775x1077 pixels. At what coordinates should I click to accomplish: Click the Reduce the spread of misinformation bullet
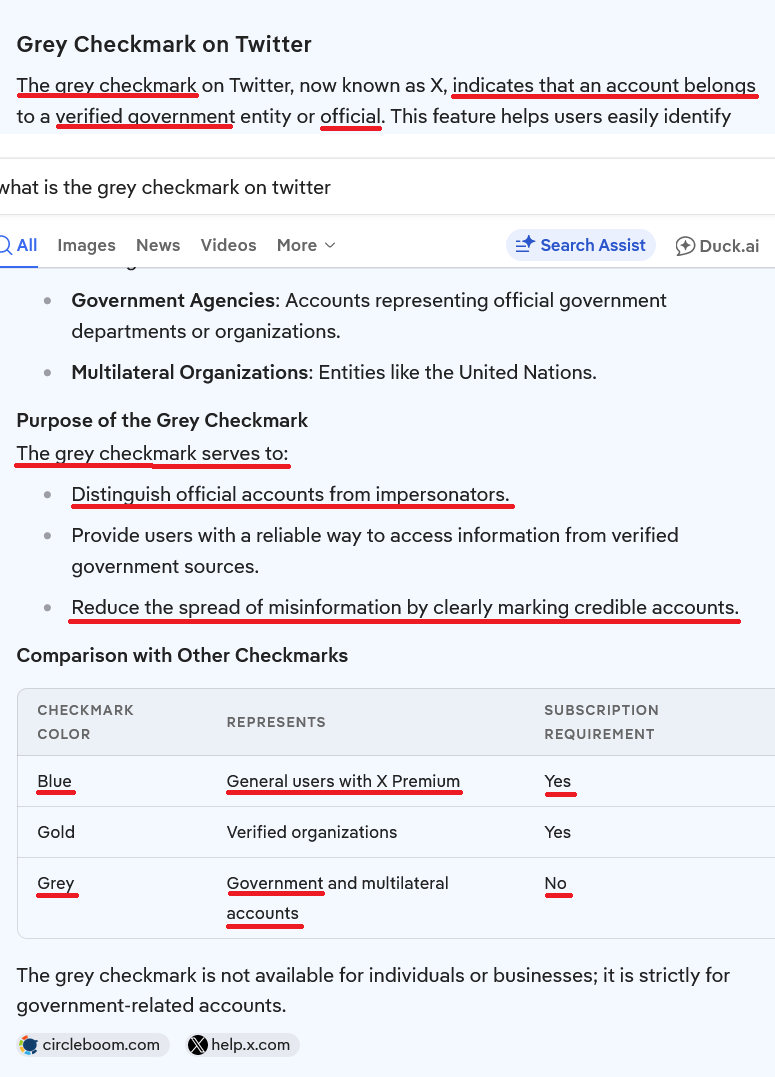point(405,607)
